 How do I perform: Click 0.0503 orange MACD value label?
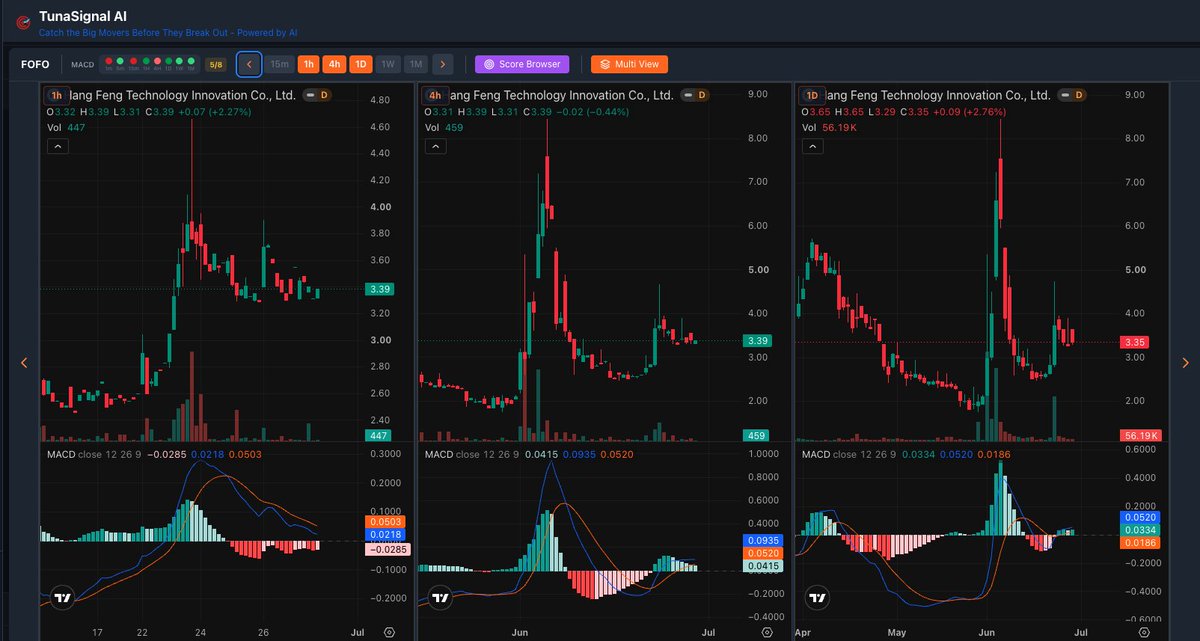[x=384, y=521]
